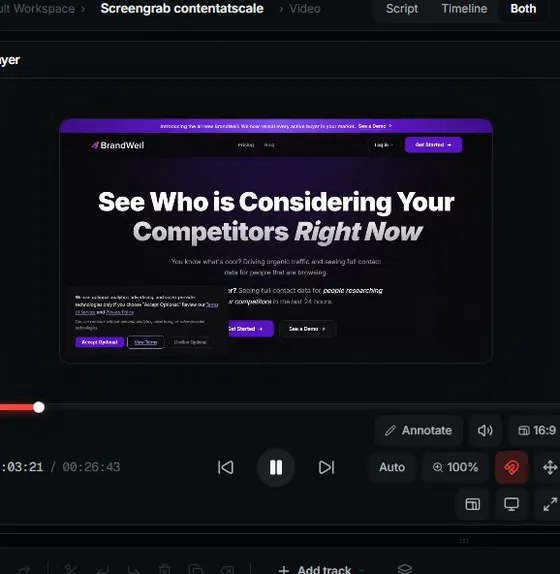This screenshot has height=574, width=560.
Task: Switch to the Timeline view tab
Action: (x=464, y=8)
